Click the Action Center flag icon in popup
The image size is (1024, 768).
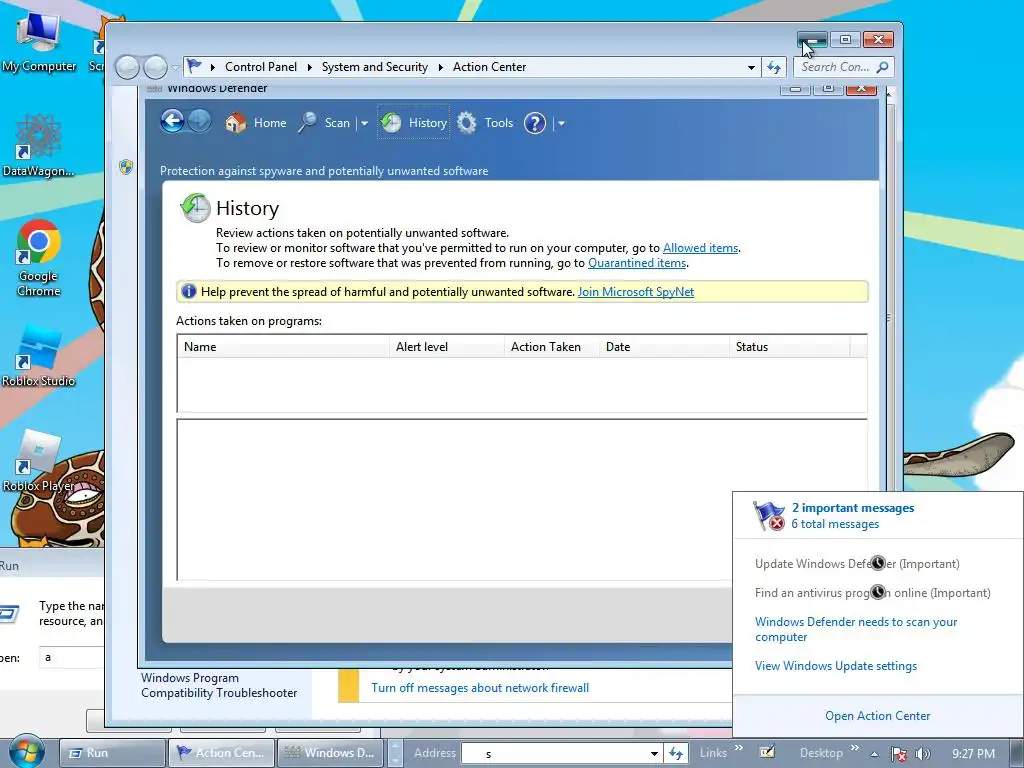[x=769, y=515]
